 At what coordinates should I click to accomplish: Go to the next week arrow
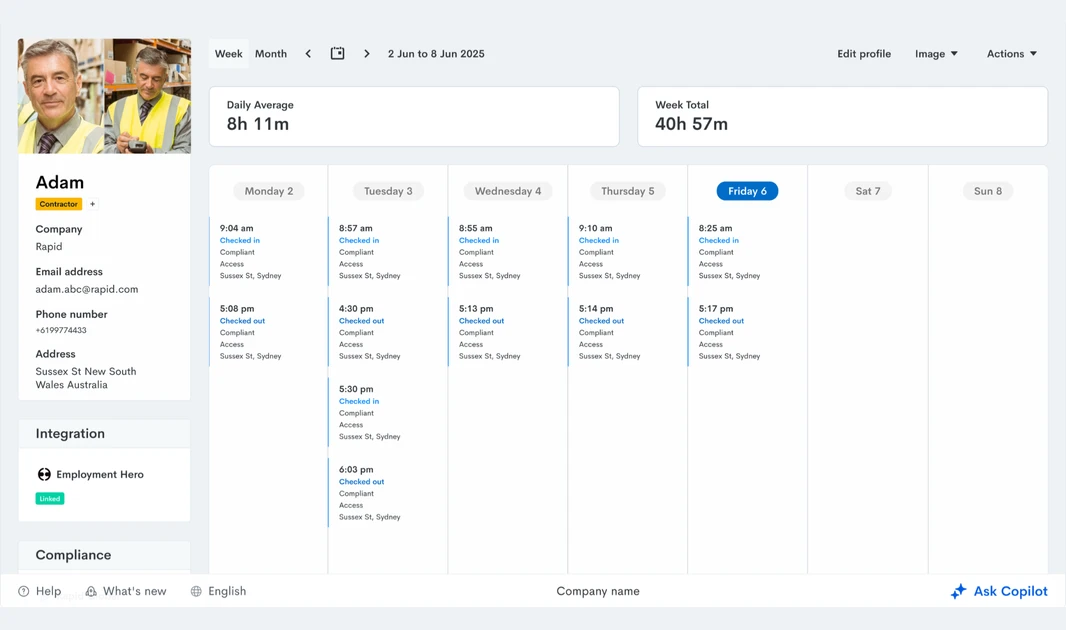(x=366, y=54)
